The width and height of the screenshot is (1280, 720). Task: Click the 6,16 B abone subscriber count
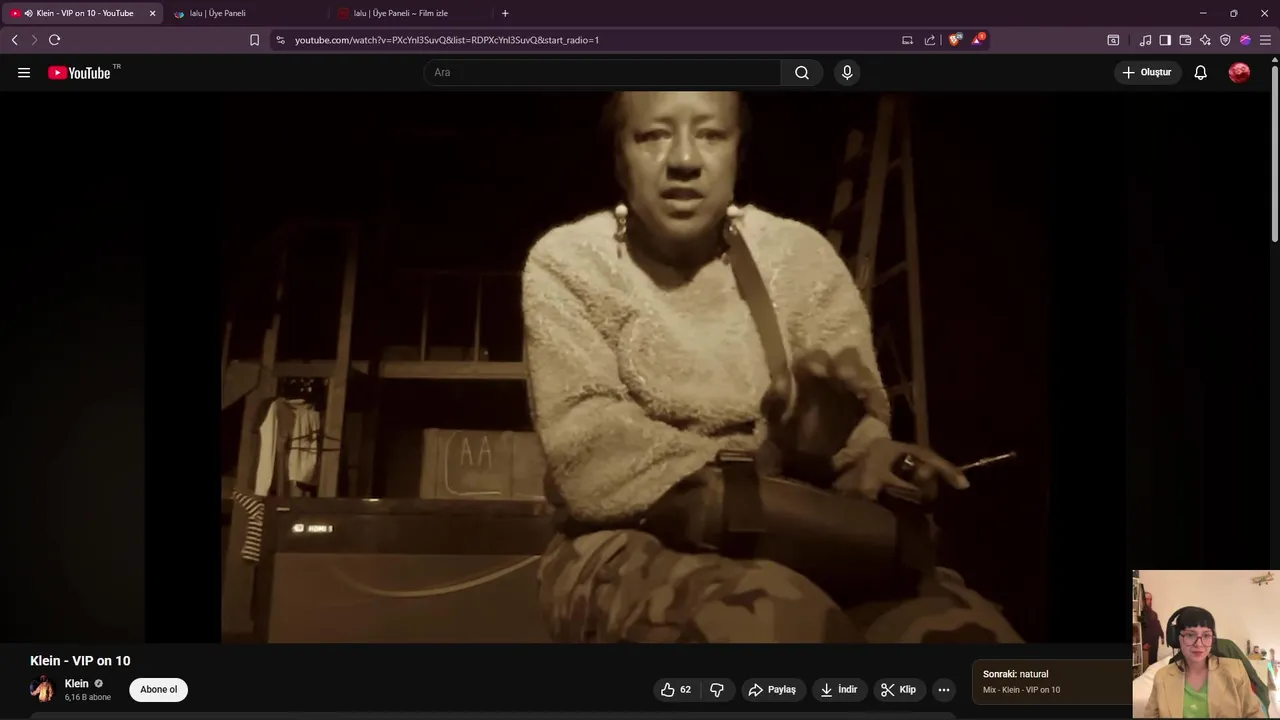point(88,697)
